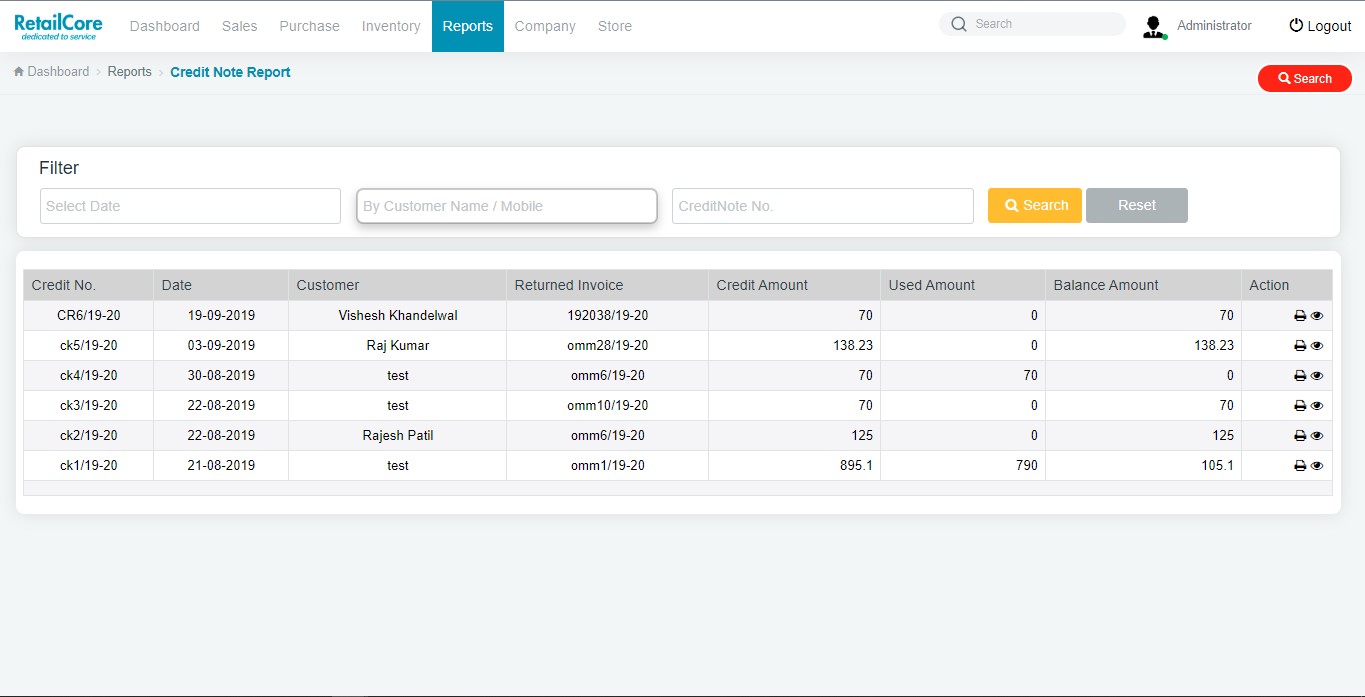Viewport: 1365px width, 697px height.
Task: Click the top navigation search box
Action: [1033, 24]
